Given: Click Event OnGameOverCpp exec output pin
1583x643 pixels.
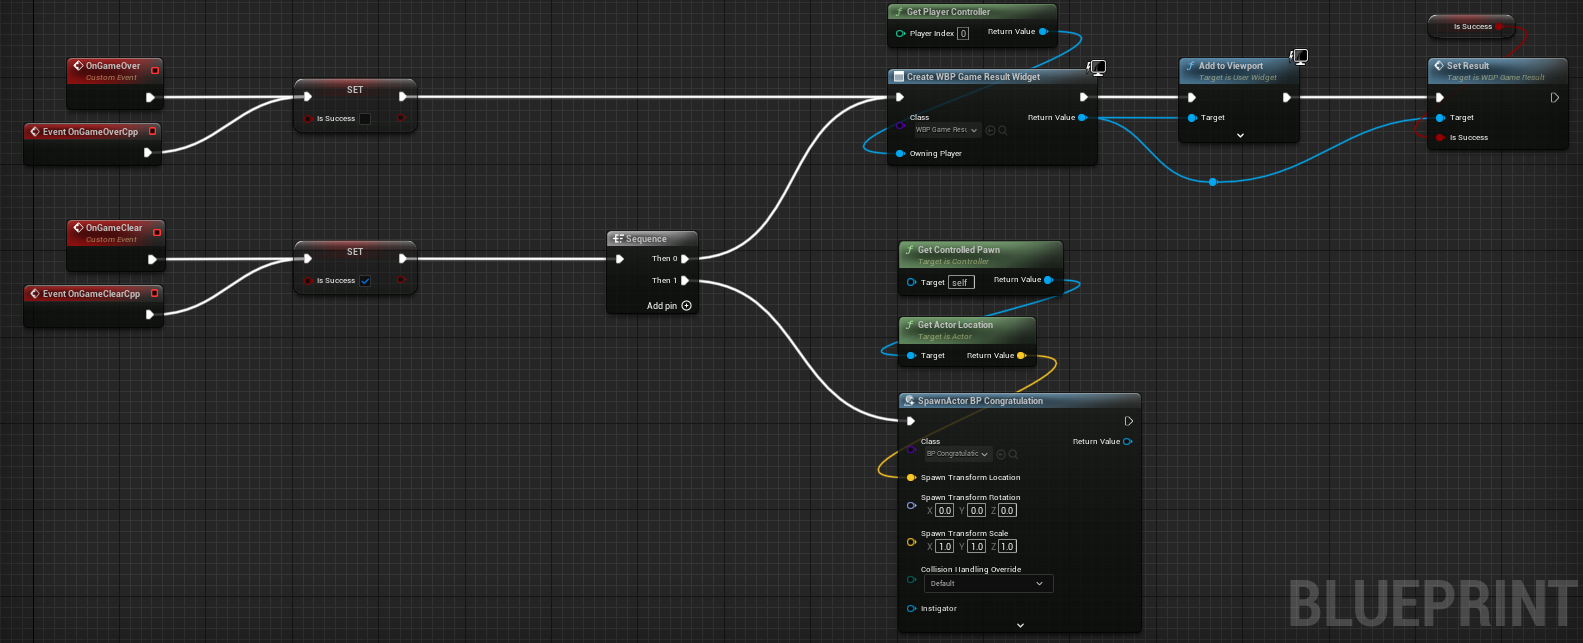Looking at the screenshot, I should tap(148, 152).
